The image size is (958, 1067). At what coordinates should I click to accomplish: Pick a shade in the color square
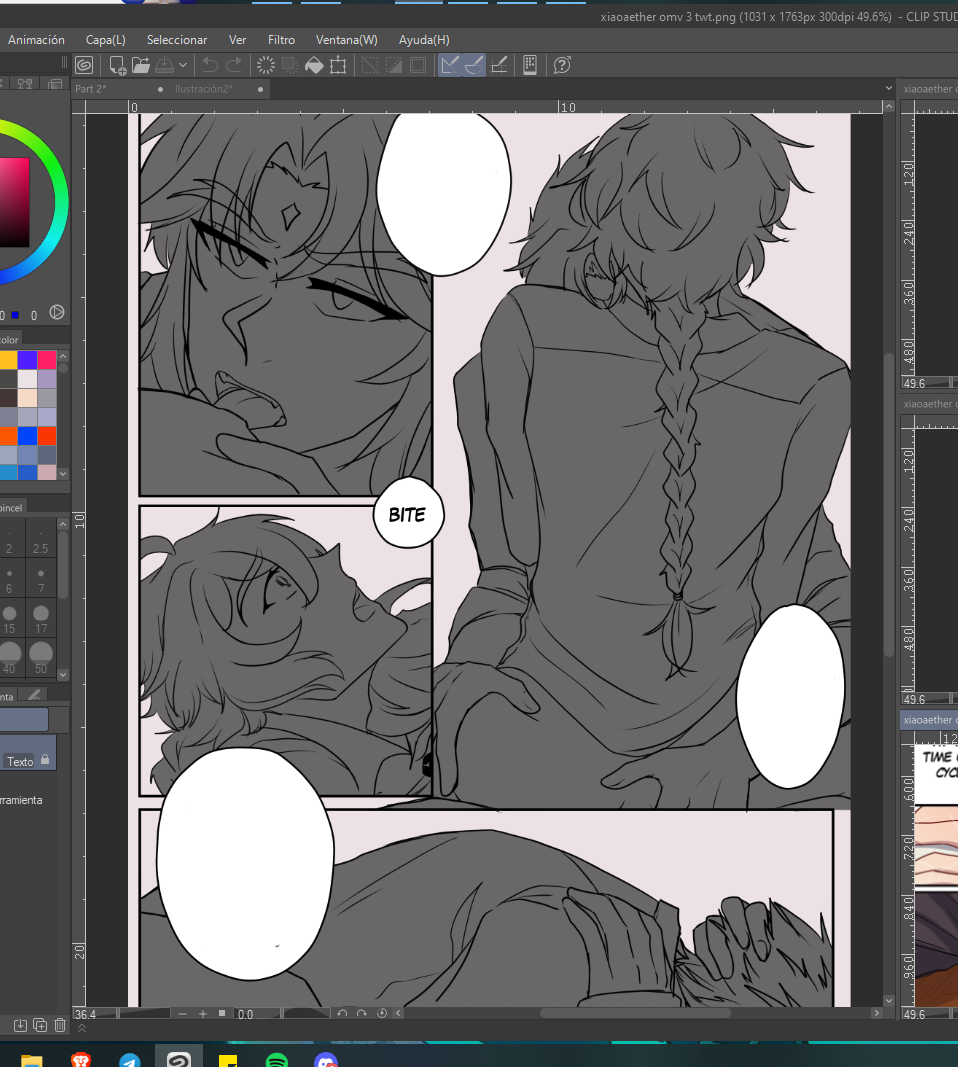pyautogui.click(x=14, y=202)
